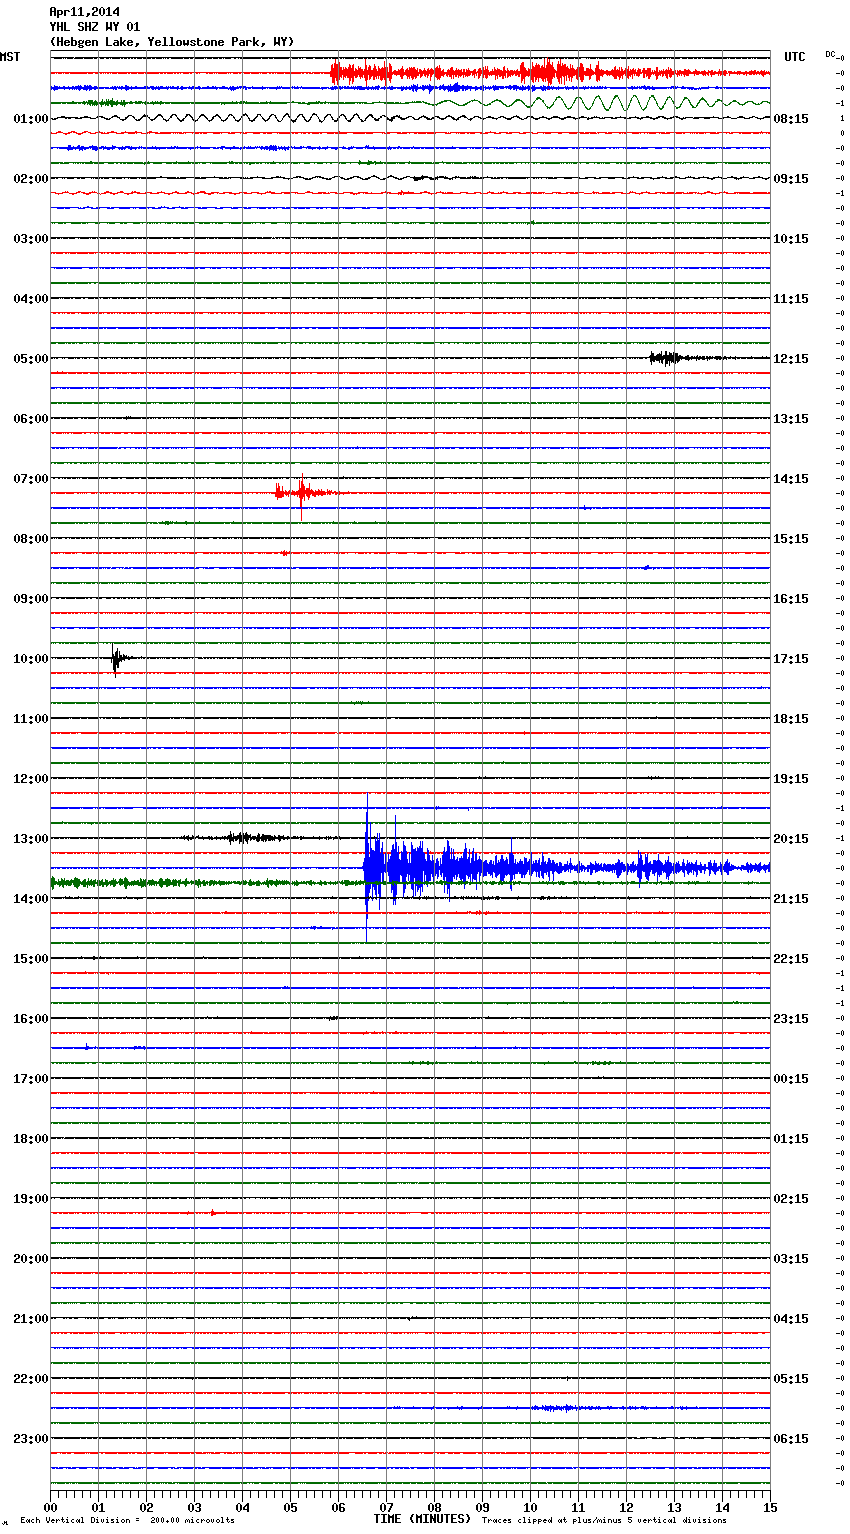Image resolution: width=850 pixels, height=1534 pixels.
Task: Select the 08:15 UTC row label
Action: 791,119
